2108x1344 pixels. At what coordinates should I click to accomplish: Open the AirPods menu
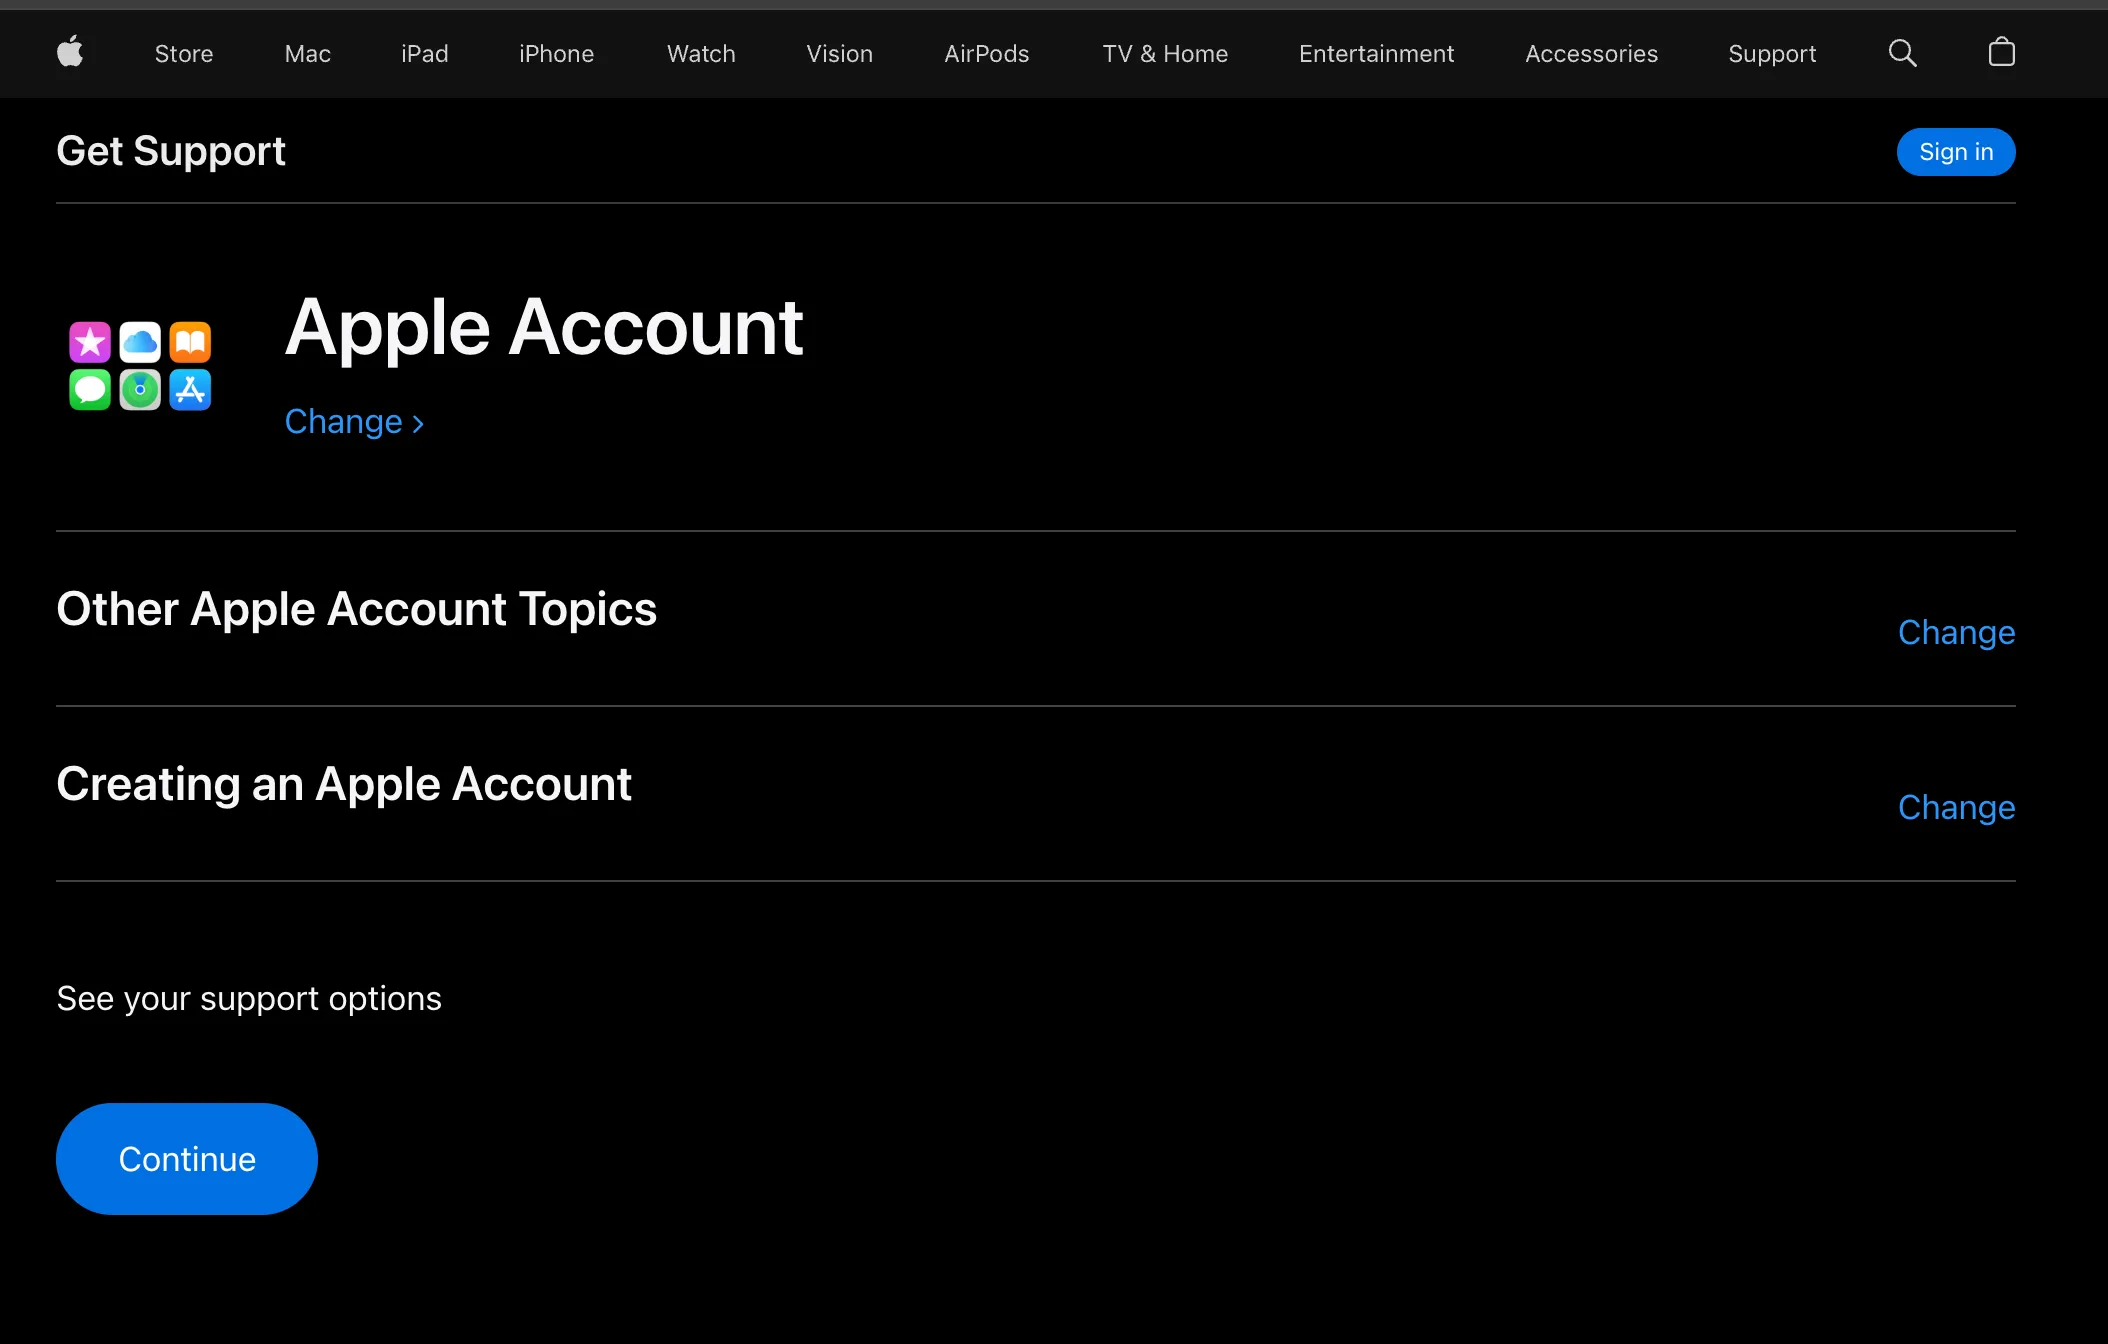(987, 54)
